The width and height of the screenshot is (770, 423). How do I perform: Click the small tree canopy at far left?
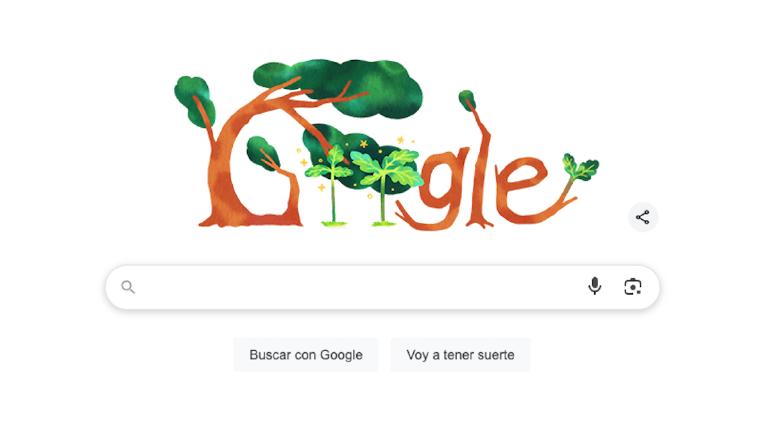pyautogui.click(x=194, y=100)
